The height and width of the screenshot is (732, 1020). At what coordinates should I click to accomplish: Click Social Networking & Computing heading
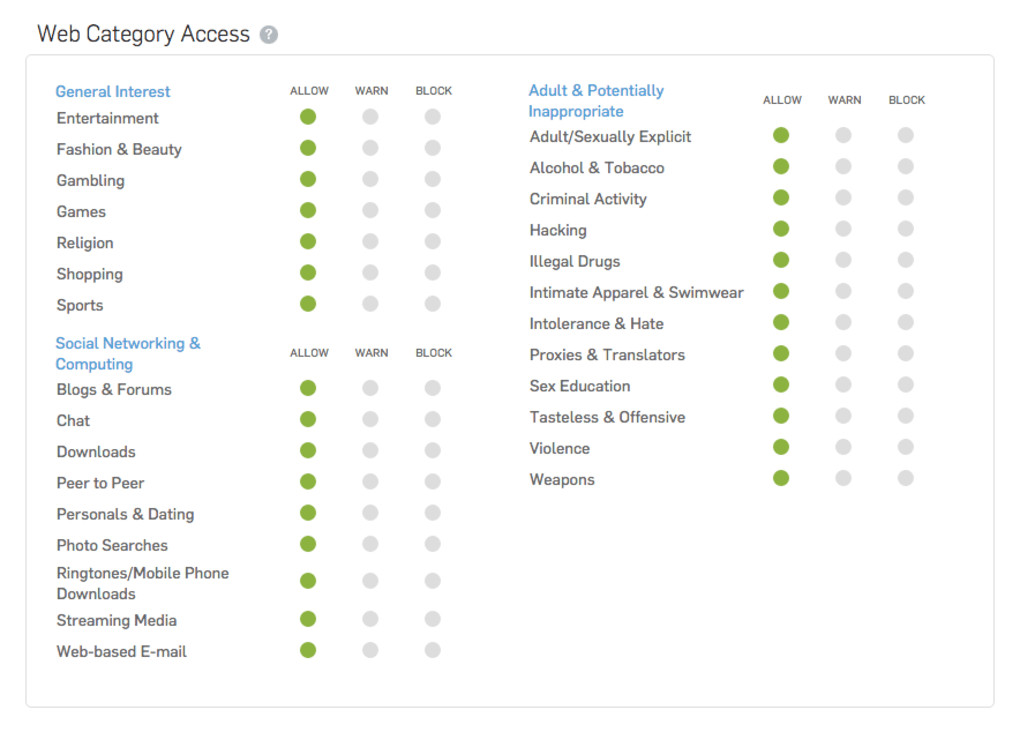(127, 354)
